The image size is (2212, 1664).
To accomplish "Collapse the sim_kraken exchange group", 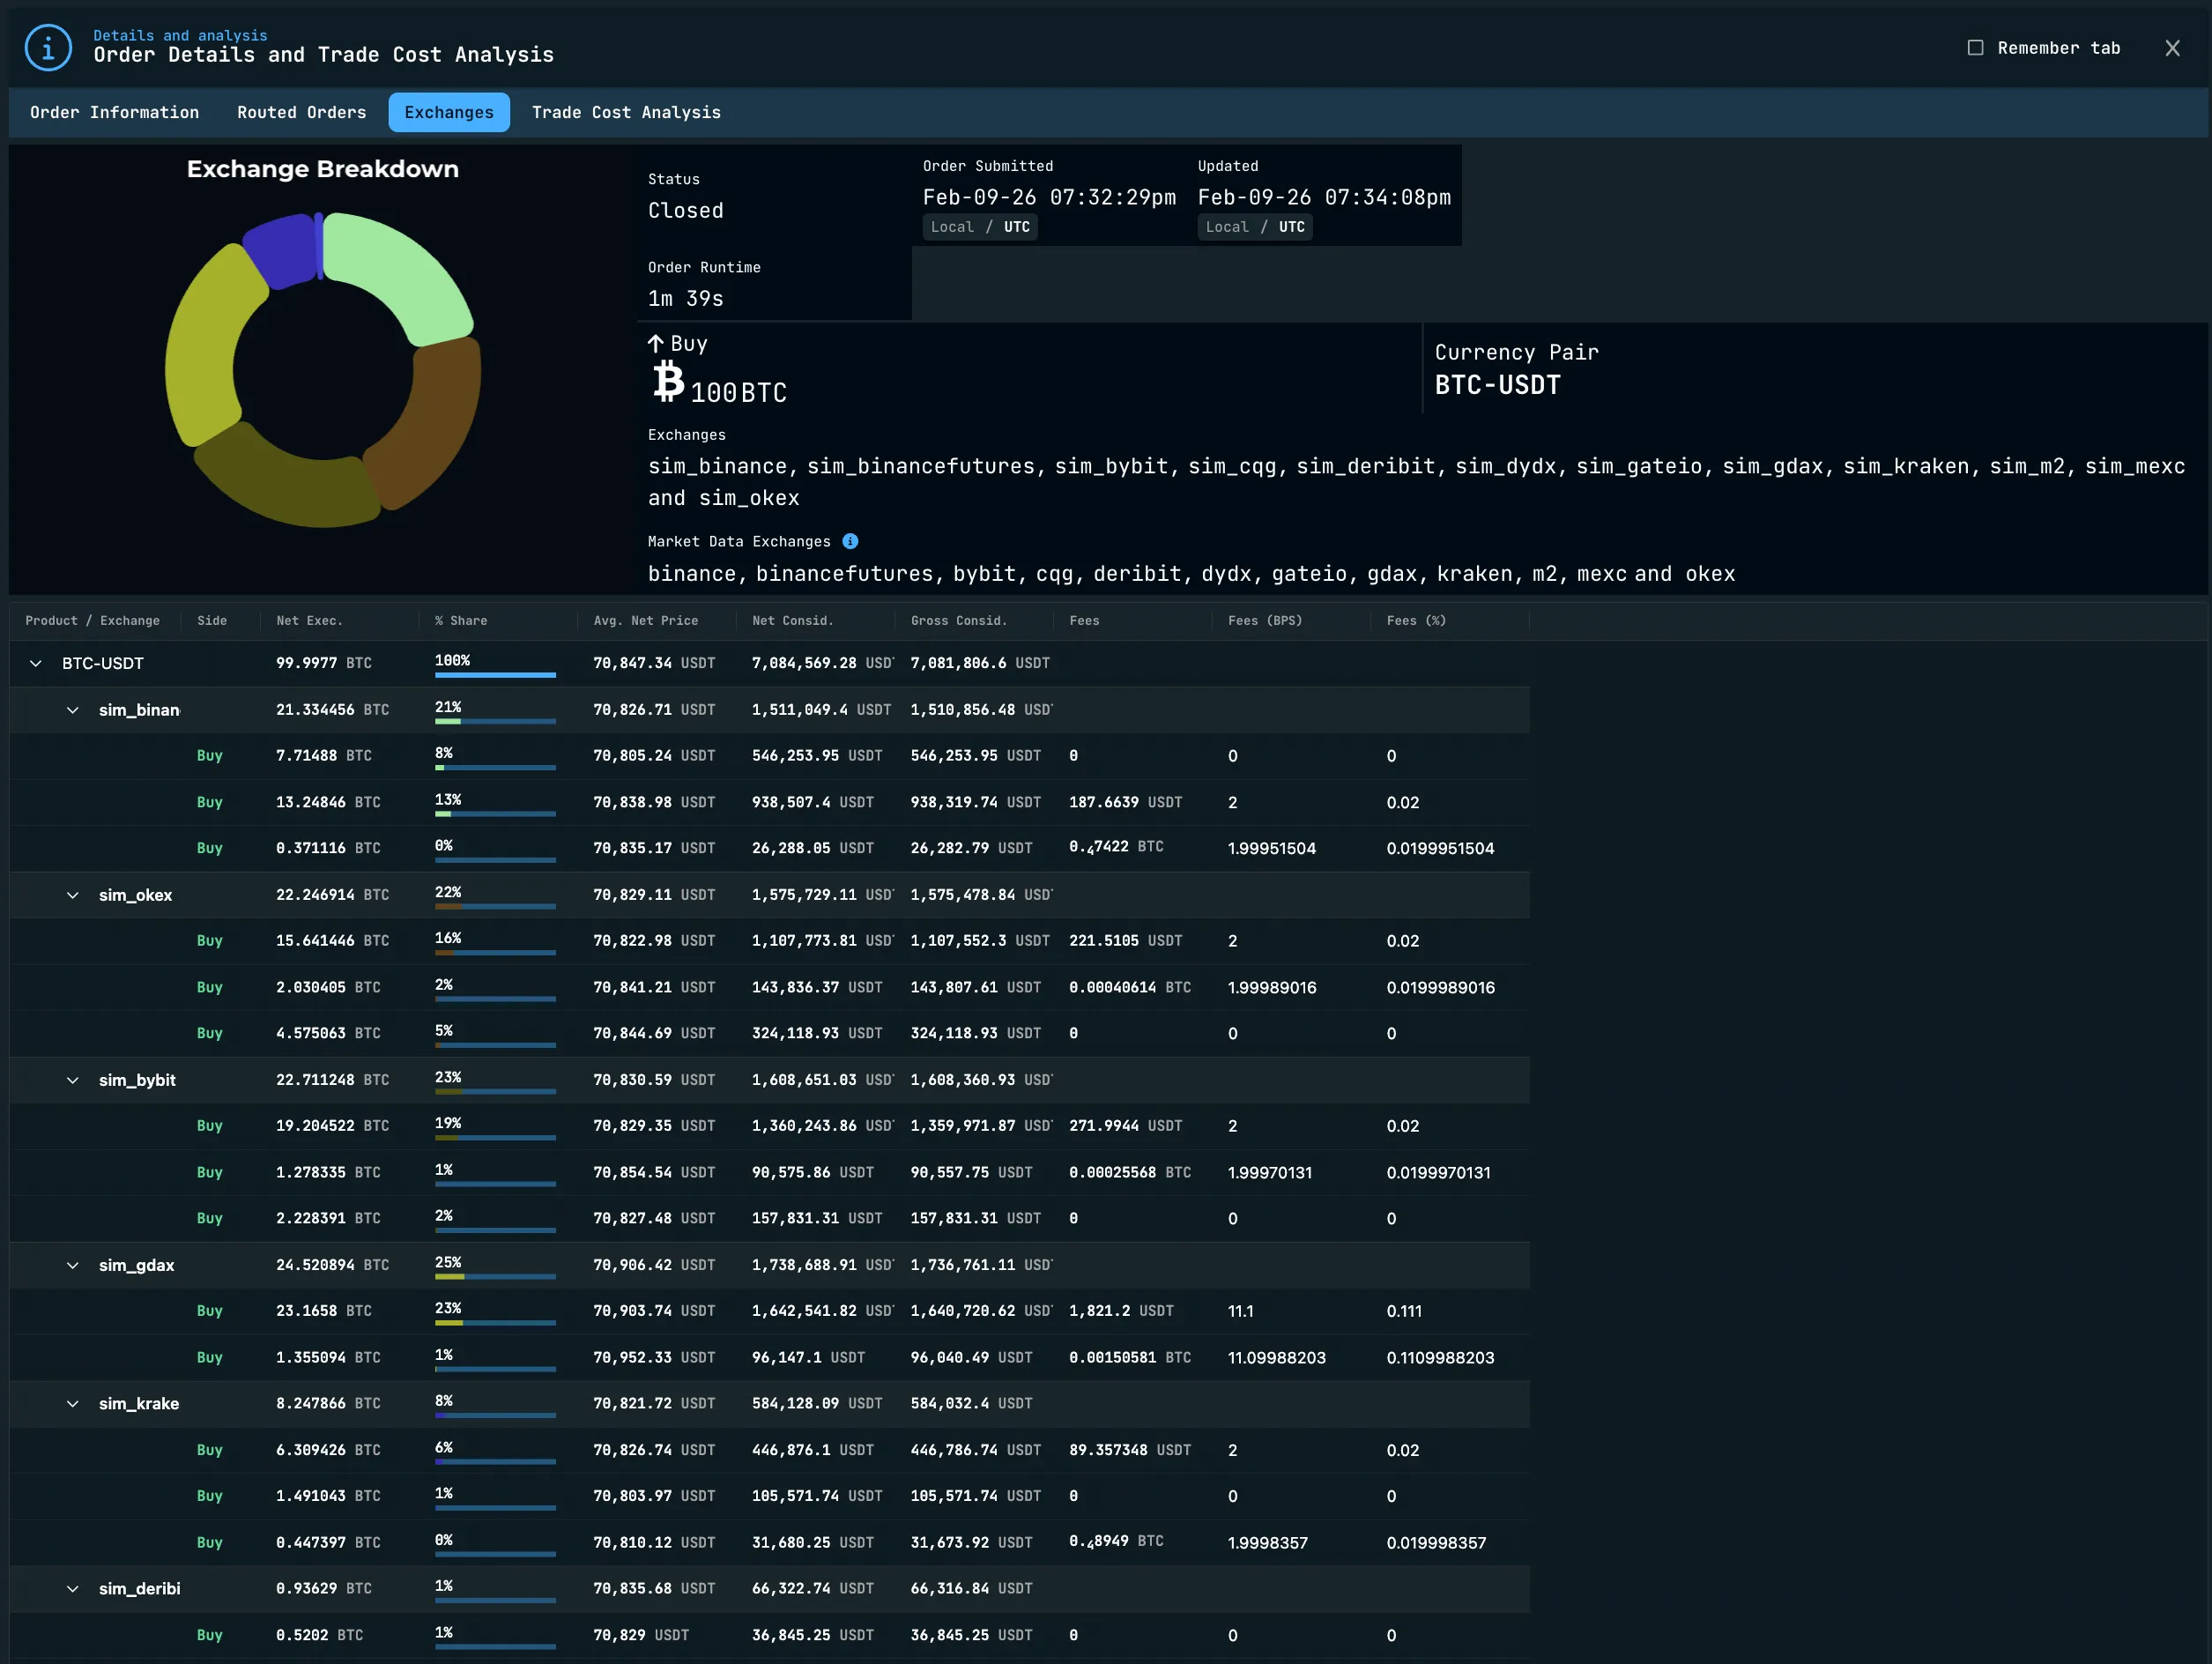I will (x=73, y=1404).
